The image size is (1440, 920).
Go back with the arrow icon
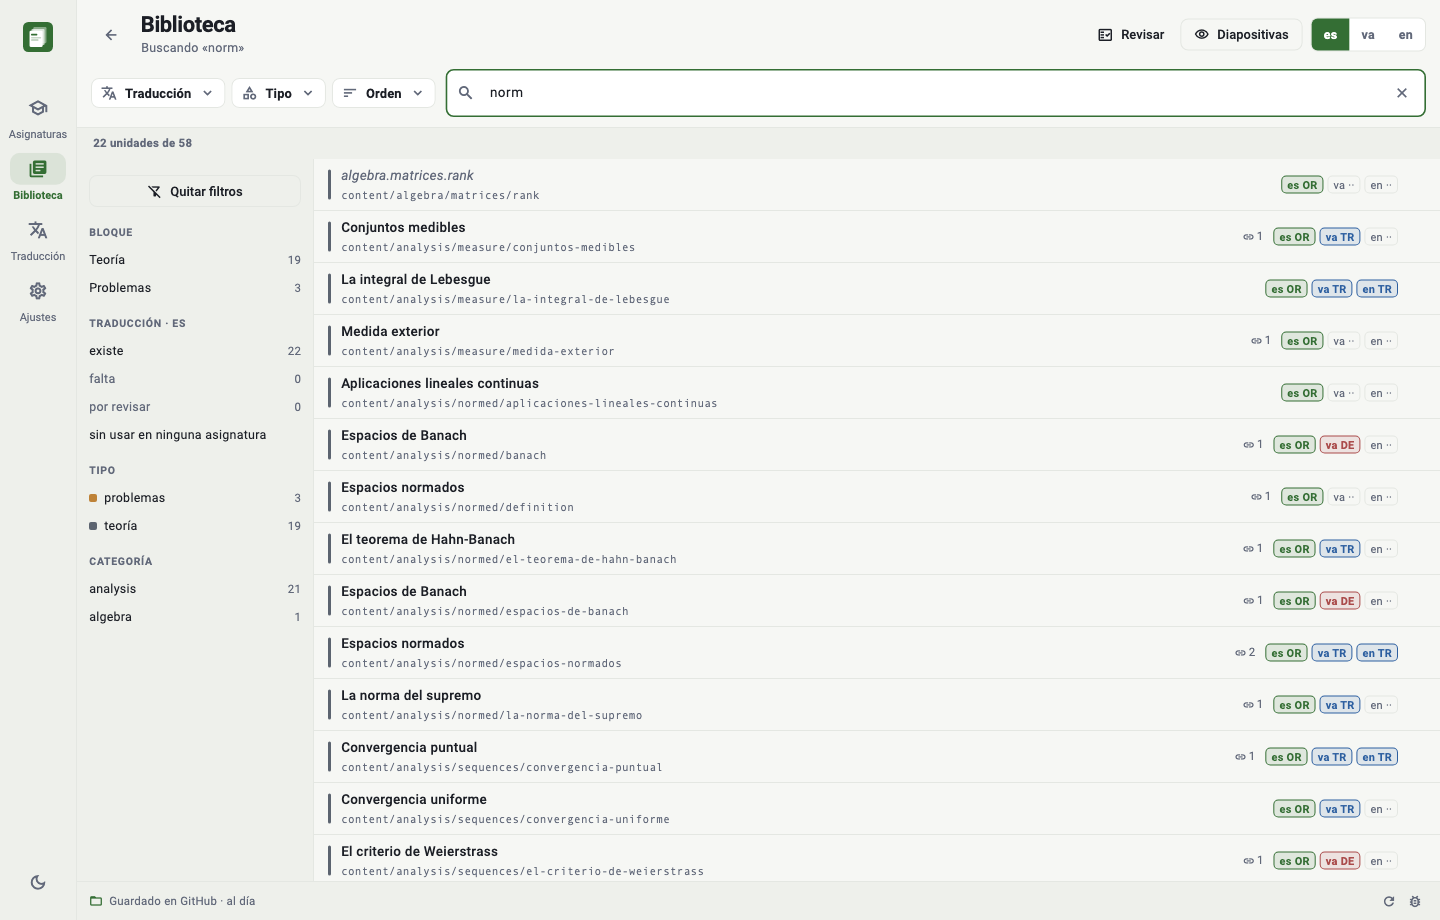[111, 35]
